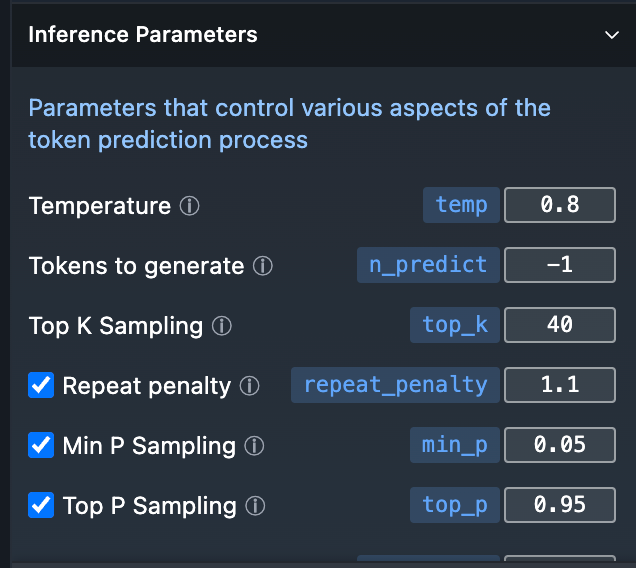Click the Top P value input field
The height and width of the screenshot is (568, 636).
pos(559,505)
